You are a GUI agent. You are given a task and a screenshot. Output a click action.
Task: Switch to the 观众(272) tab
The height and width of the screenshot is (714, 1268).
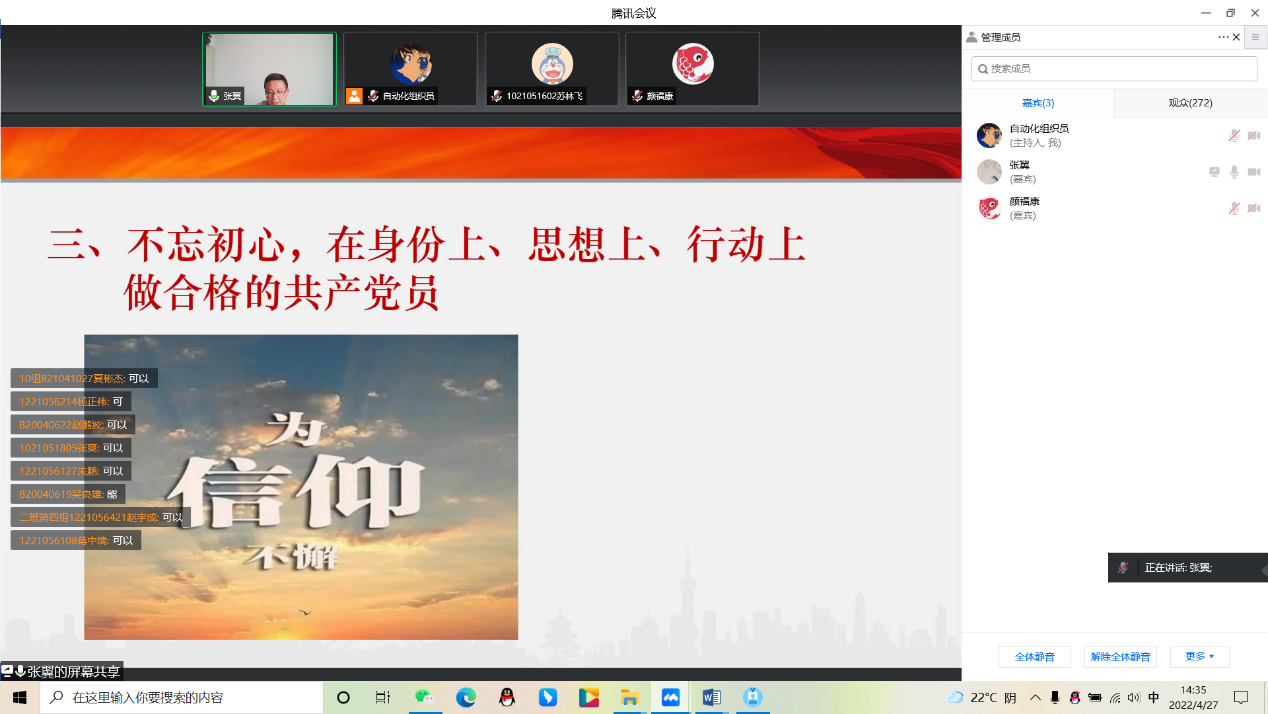click(1190, 103)
